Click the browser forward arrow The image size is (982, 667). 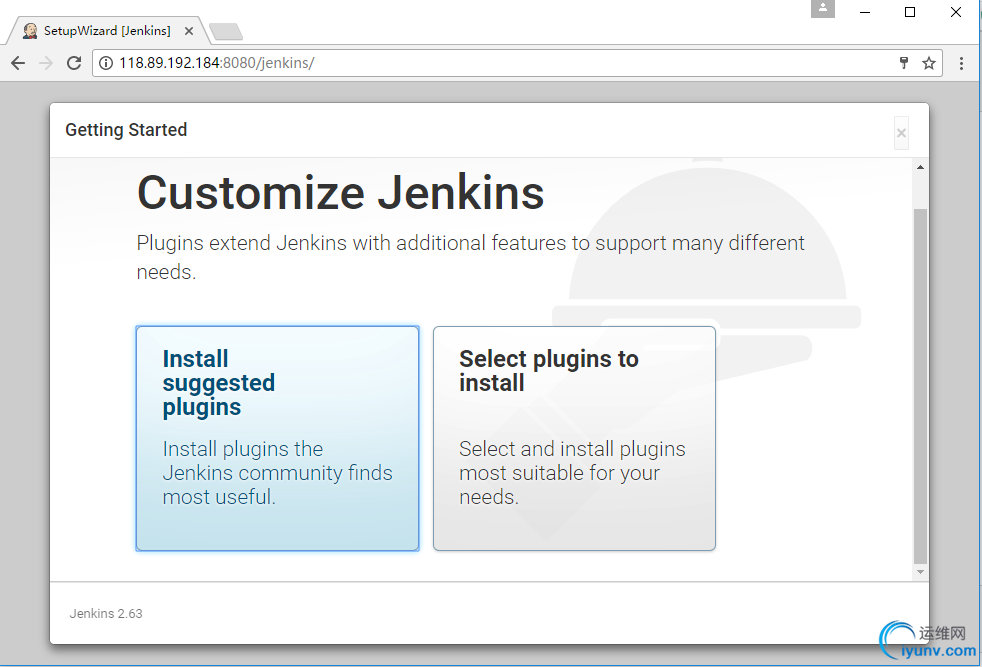[46, 63]
